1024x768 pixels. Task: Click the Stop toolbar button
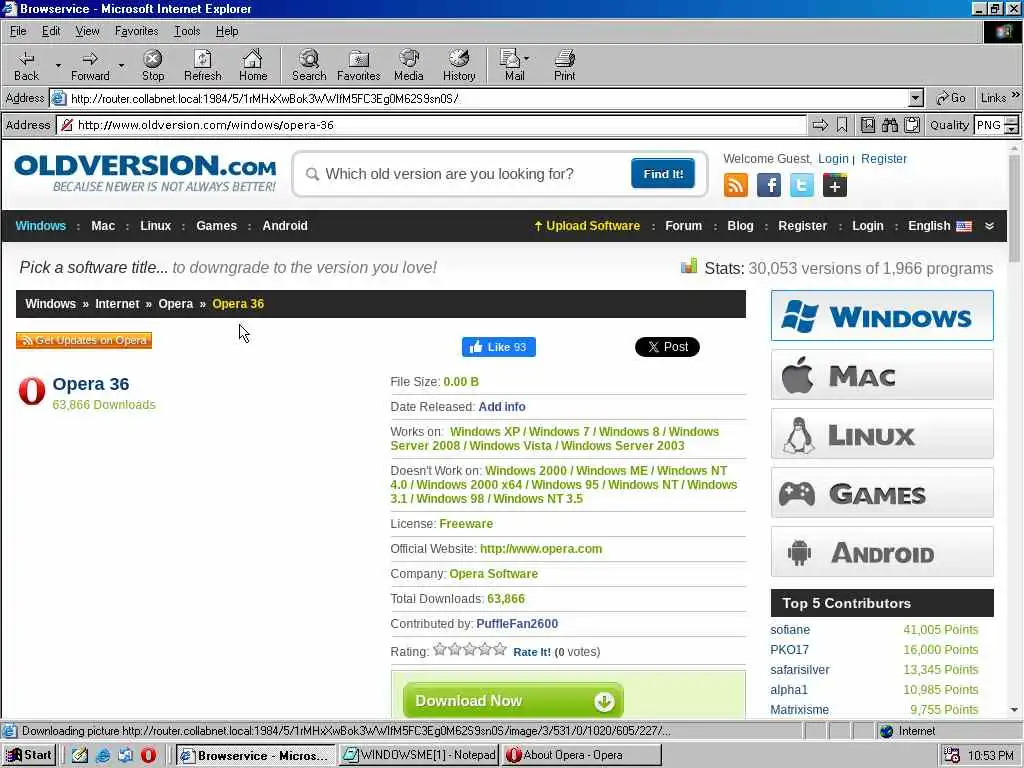tap(153, 65)
